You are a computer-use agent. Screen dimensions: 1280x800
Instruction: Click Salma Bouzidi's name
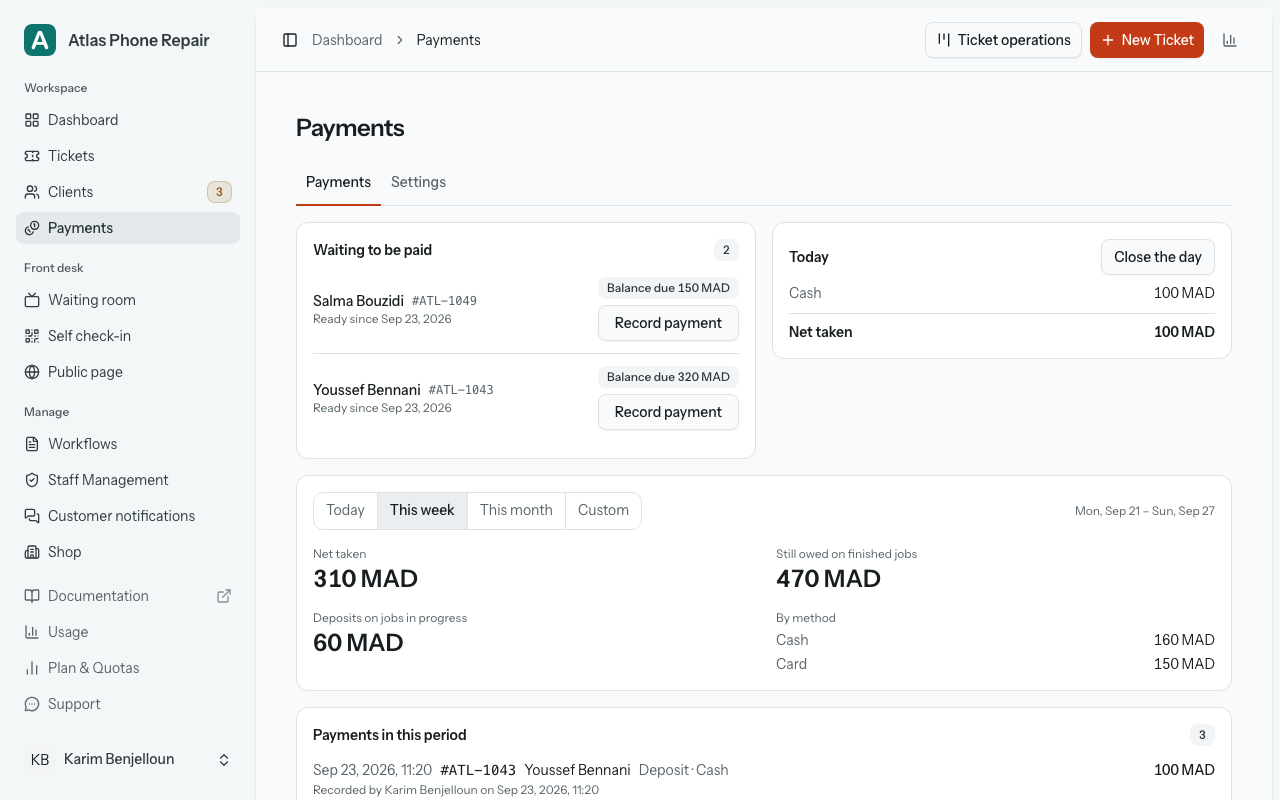coord(358,301)
